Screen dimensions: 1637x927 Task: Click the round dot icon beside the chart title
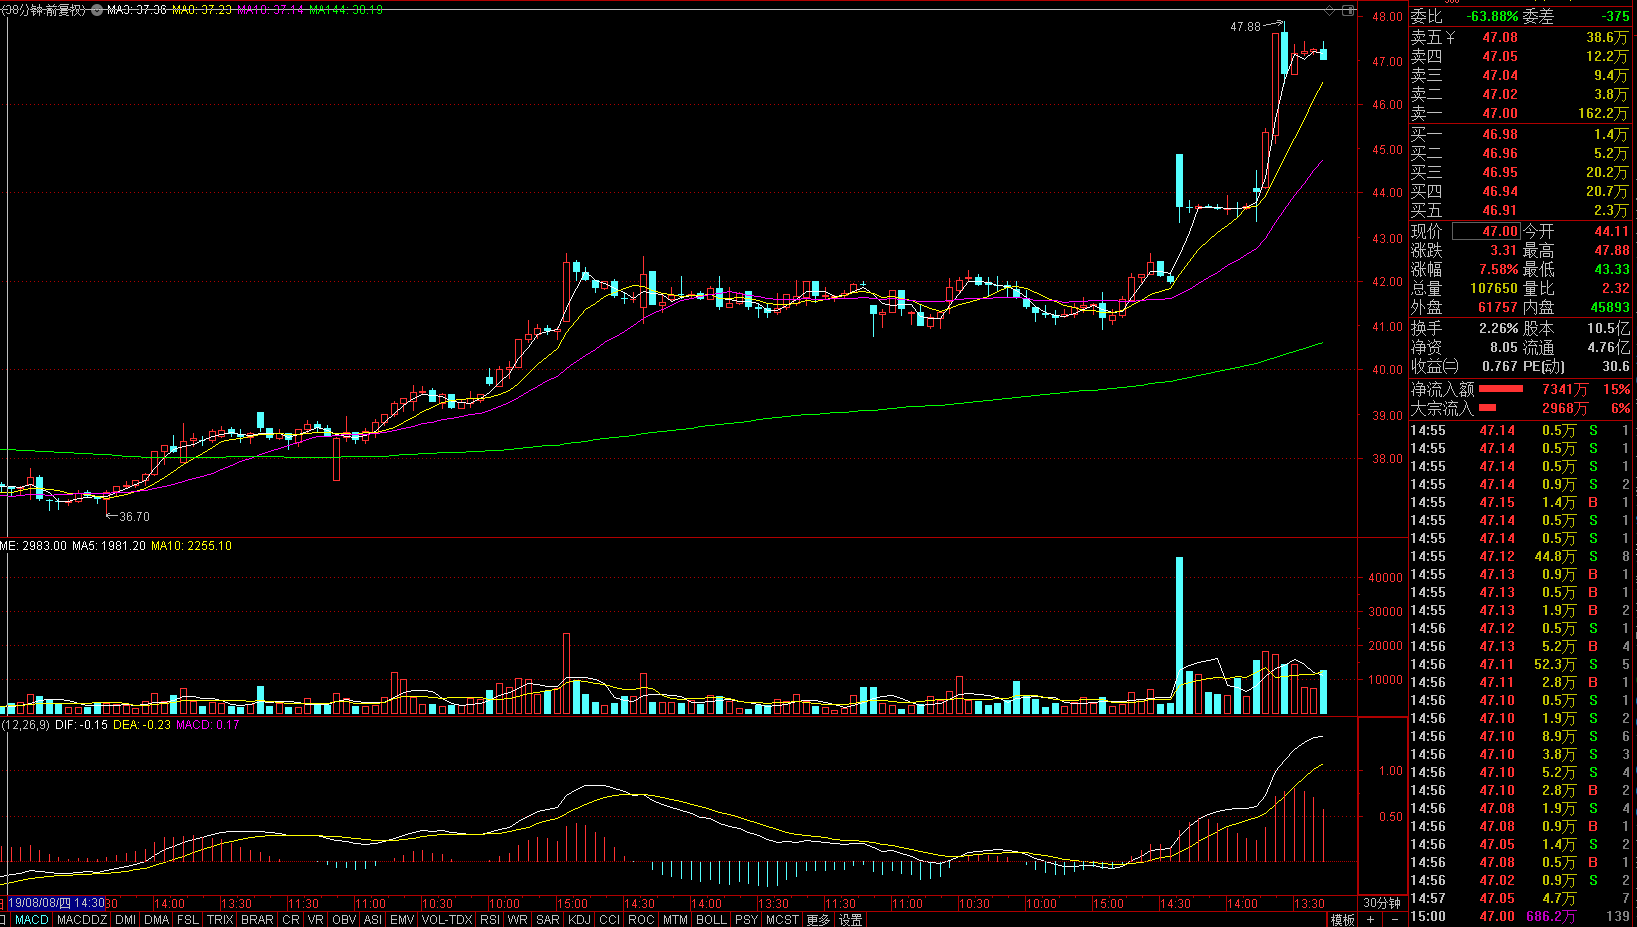[x=96, y=10]
